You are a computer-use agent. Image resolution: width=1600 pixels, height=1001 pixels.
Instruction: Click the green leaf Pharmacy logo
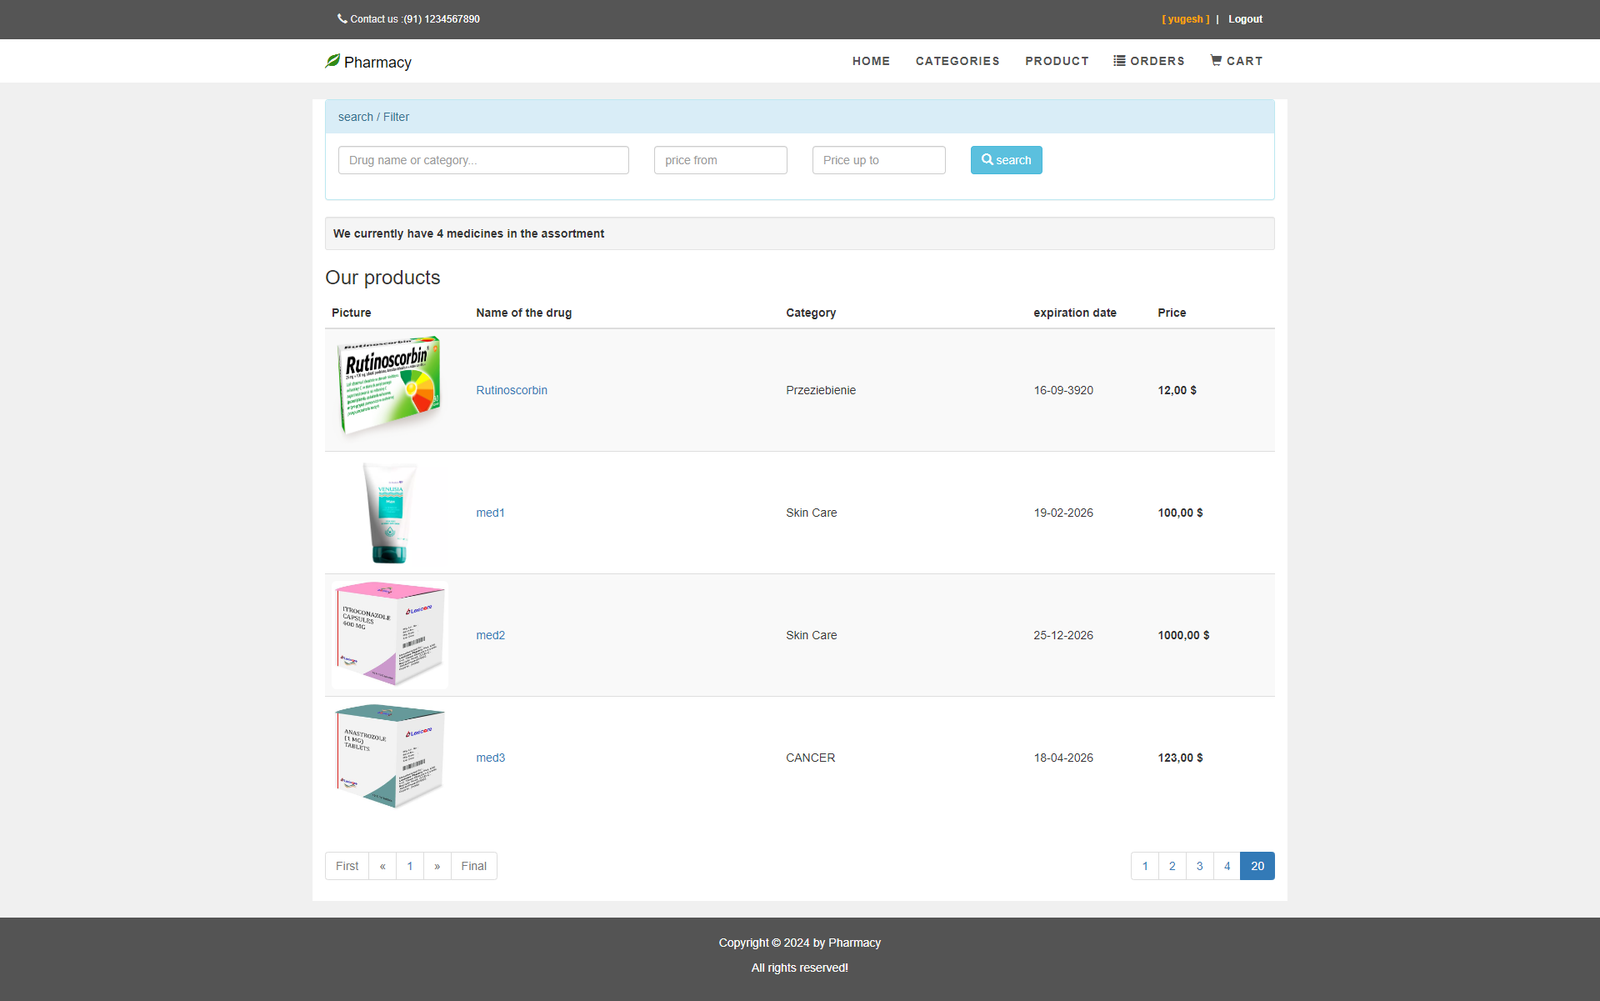tap(333, 61)
